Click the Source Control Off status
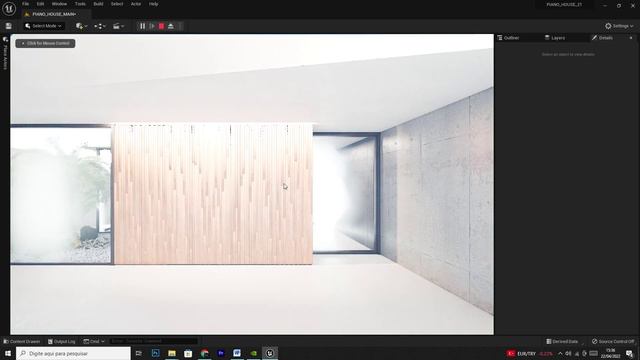640x360 pixels. point(613,341)
